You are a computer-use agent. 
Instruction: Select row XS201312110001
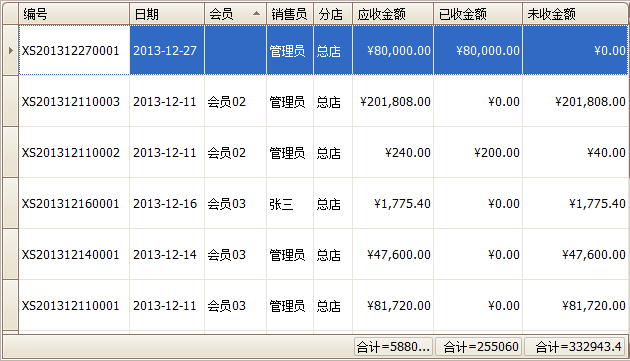pyautogui.click(x=323, y=306)
